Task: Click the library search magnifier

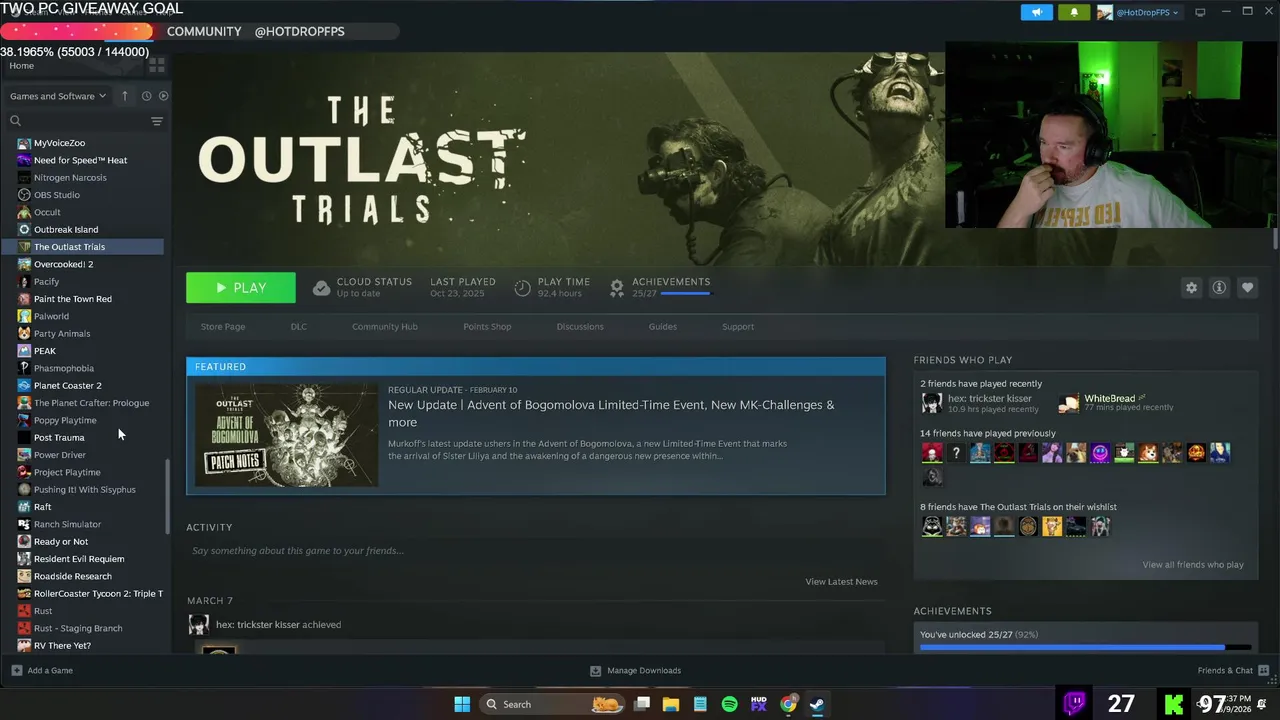Action: point(15,121)
